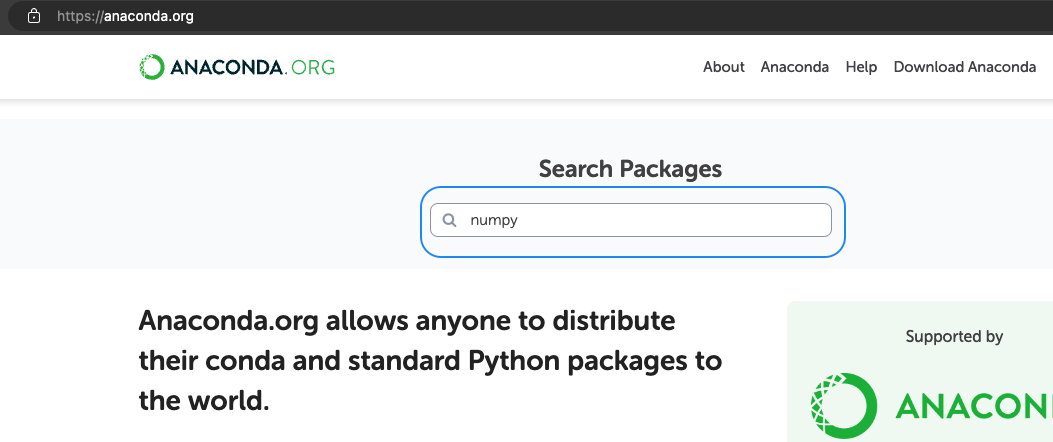Click the green .ORG text in header logo
Viewport: 1053px width, 442px height.
pyautogui.click(x=311, y=68)
